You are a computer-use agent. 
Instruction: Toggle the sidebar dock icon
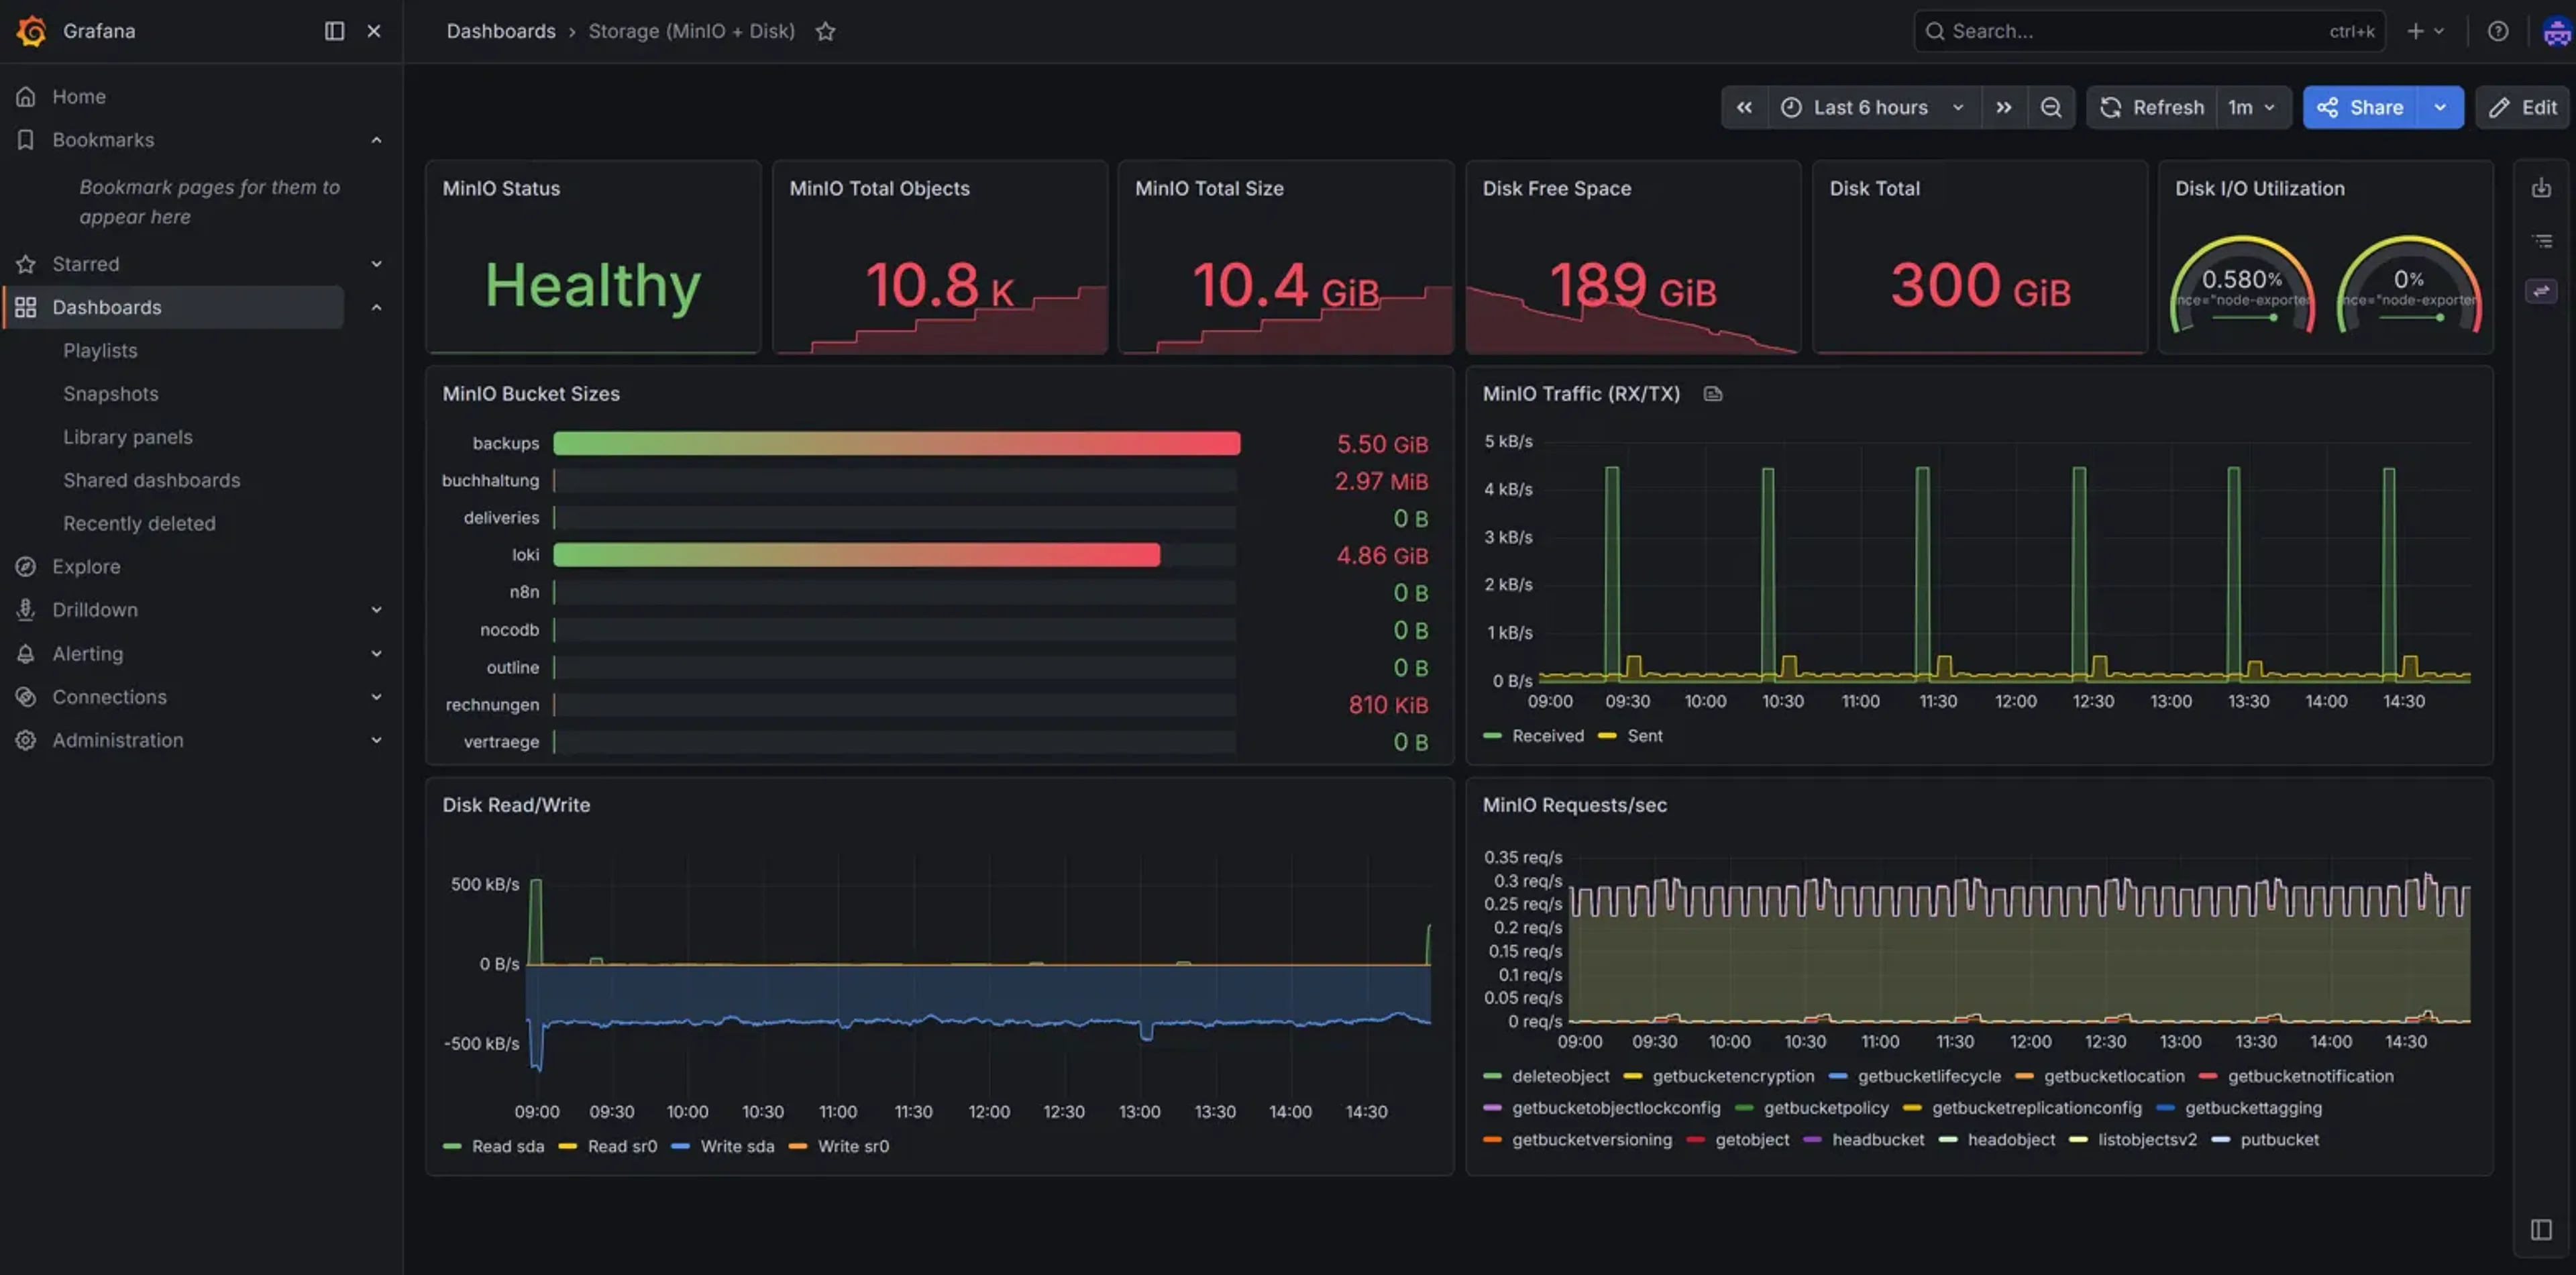[334, 31]
